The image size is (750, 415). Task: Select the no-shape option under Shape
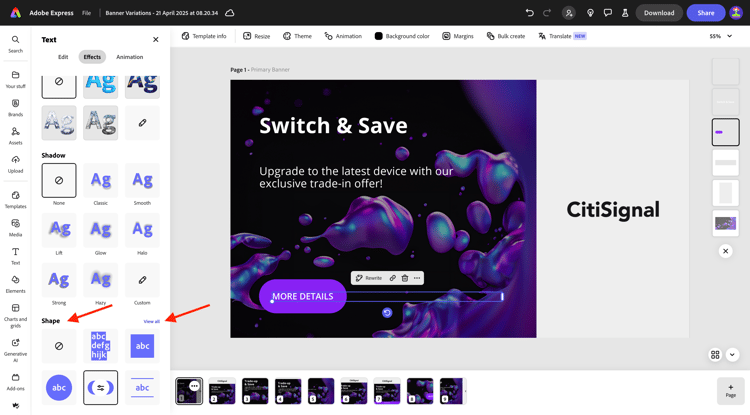59,346
